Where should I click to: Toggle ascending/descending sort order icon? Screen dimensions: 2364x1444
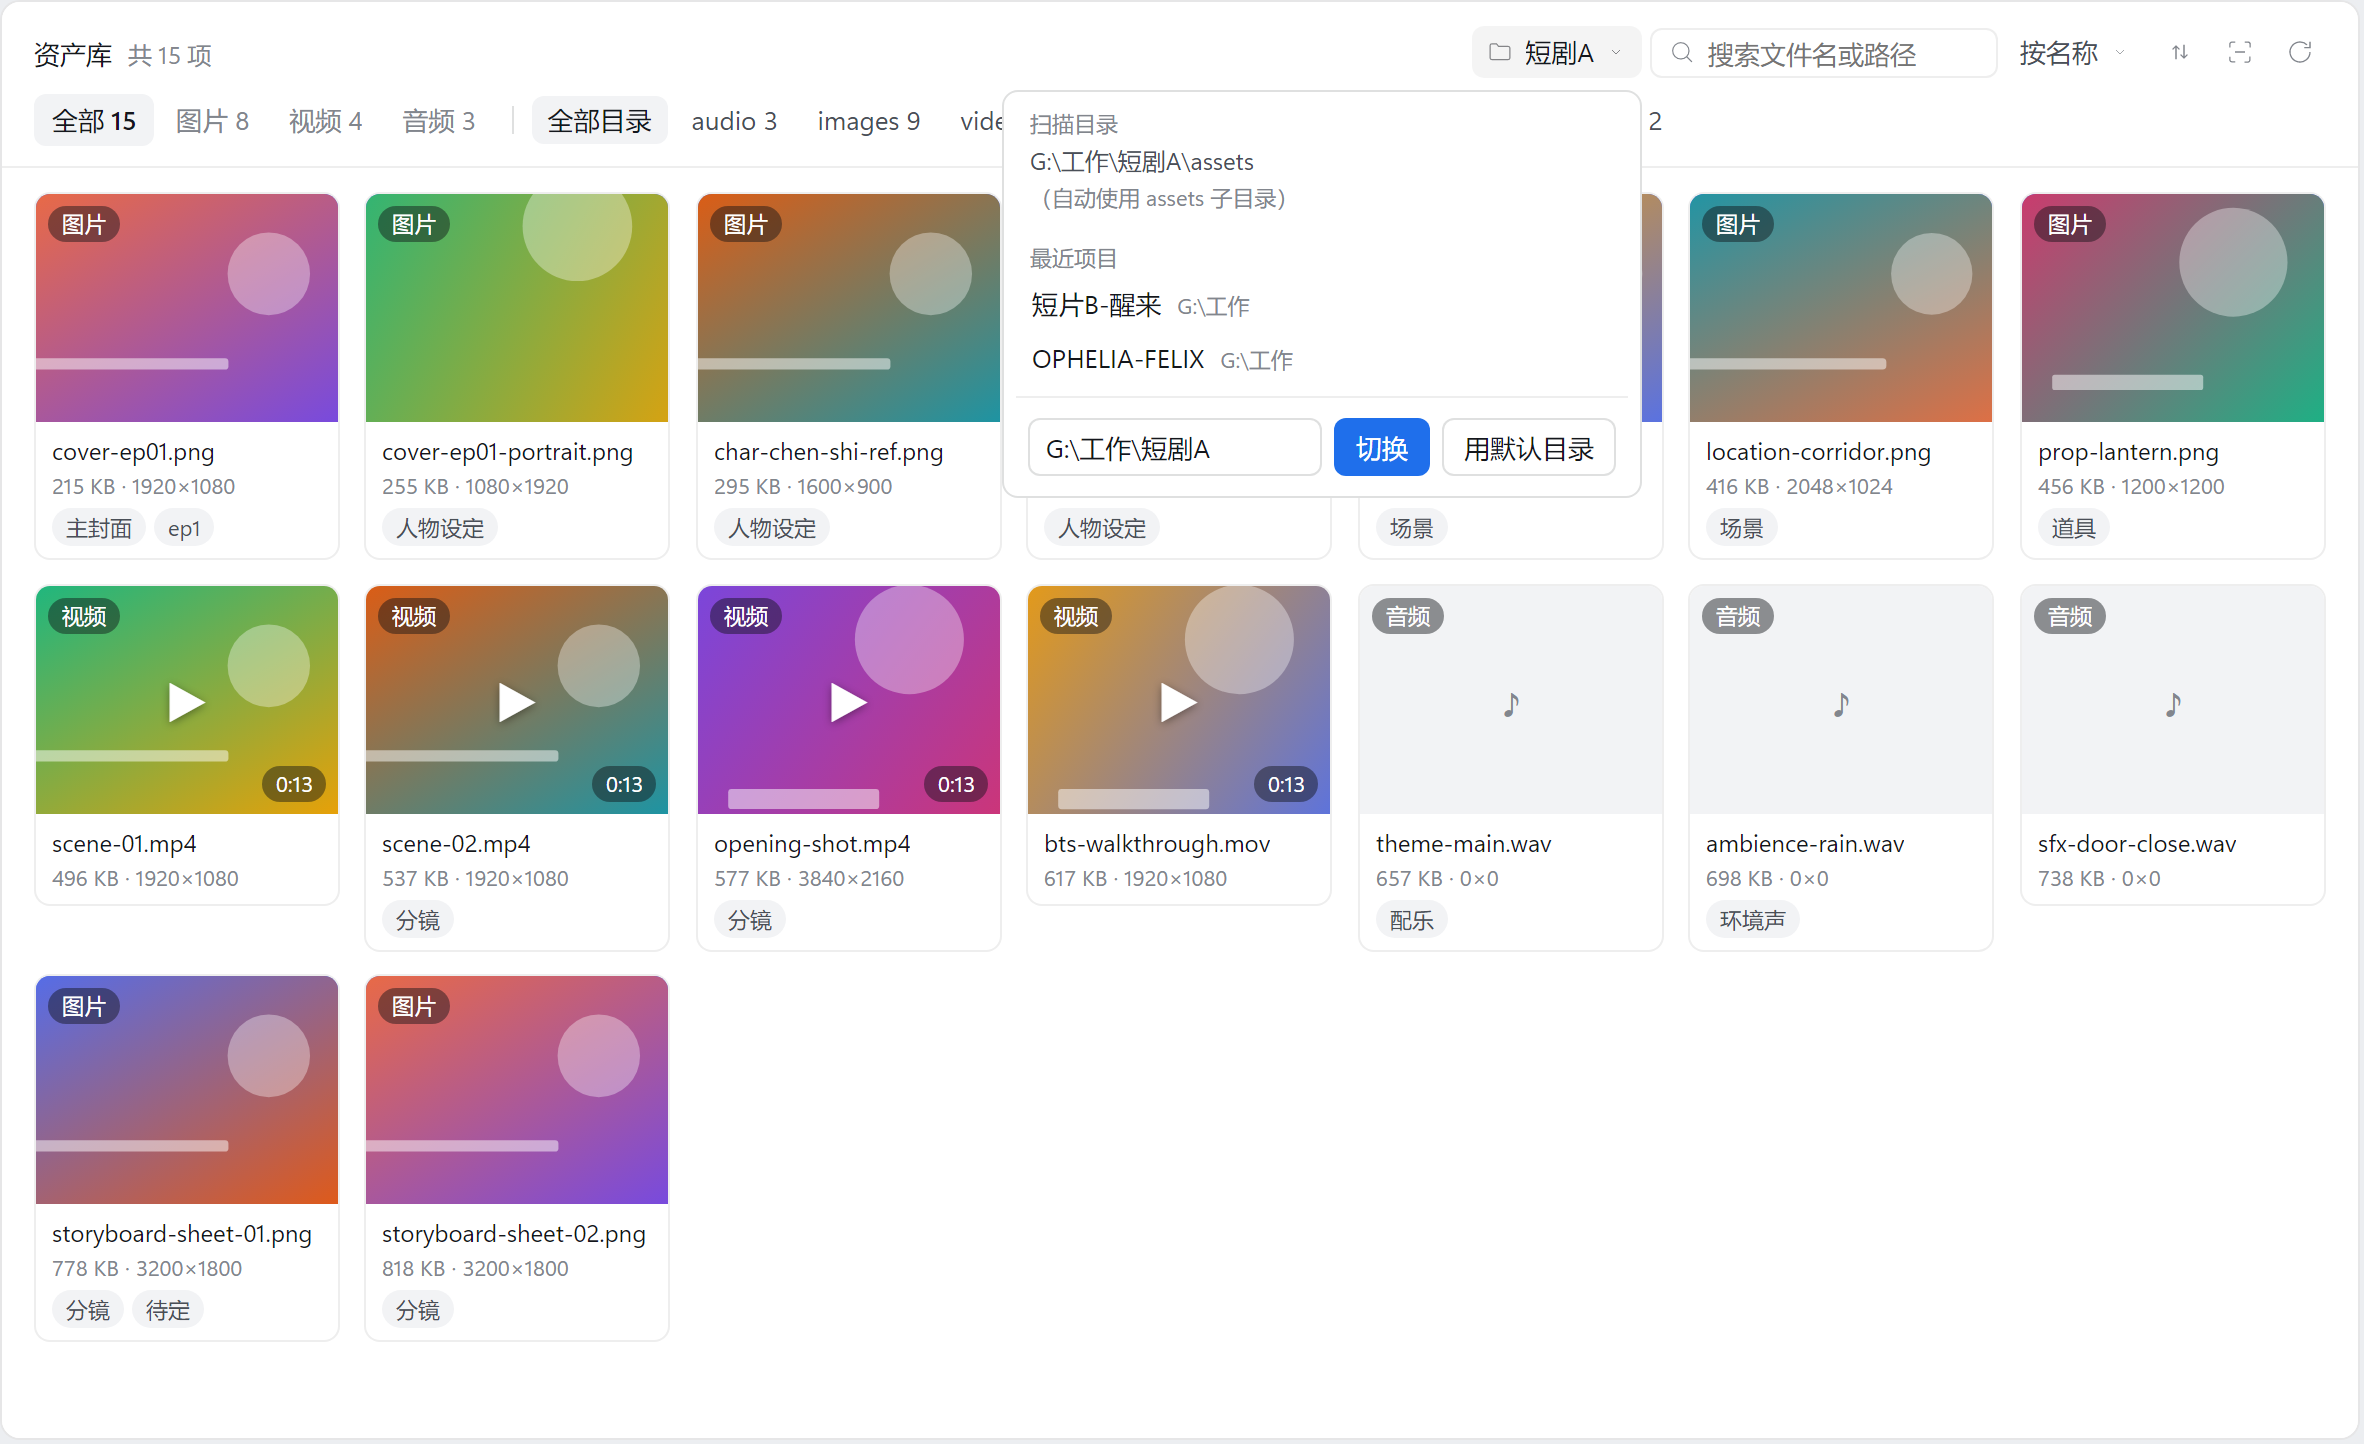point(2180,53)
